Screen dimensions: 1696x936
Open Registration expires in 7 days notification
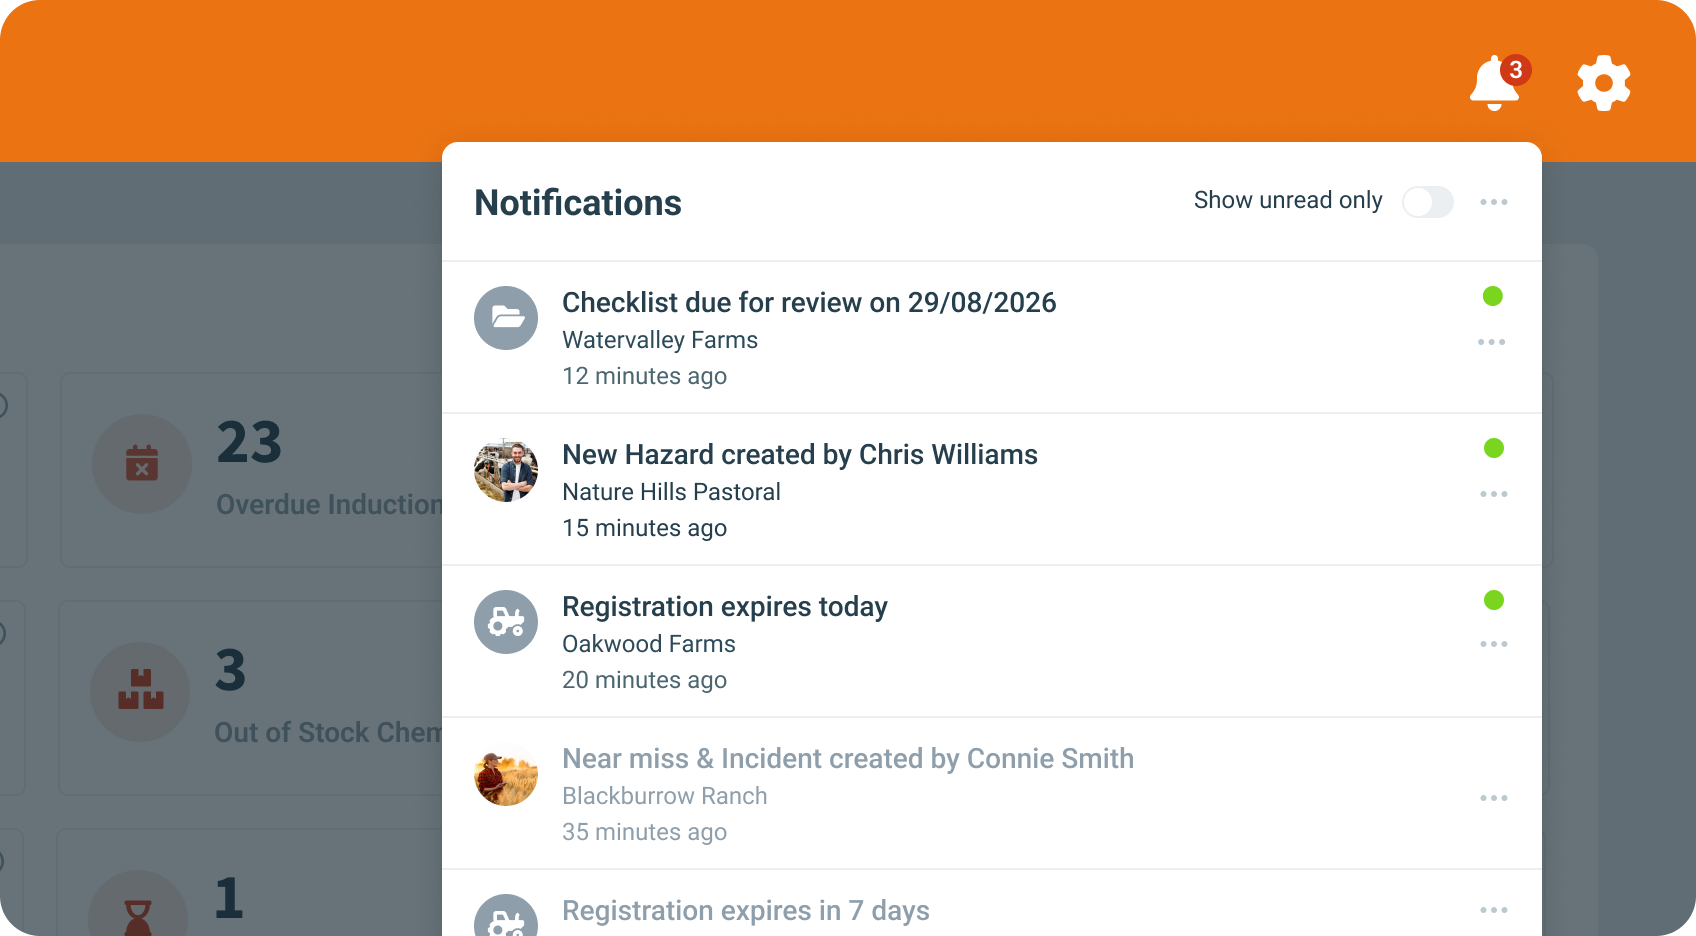tap(991, 904)
